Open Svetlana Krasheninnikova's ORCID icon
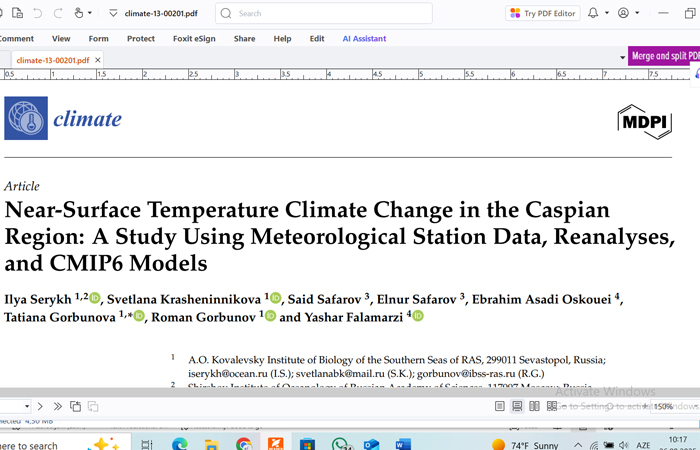 pyautogui.click(x=276, y=298)
